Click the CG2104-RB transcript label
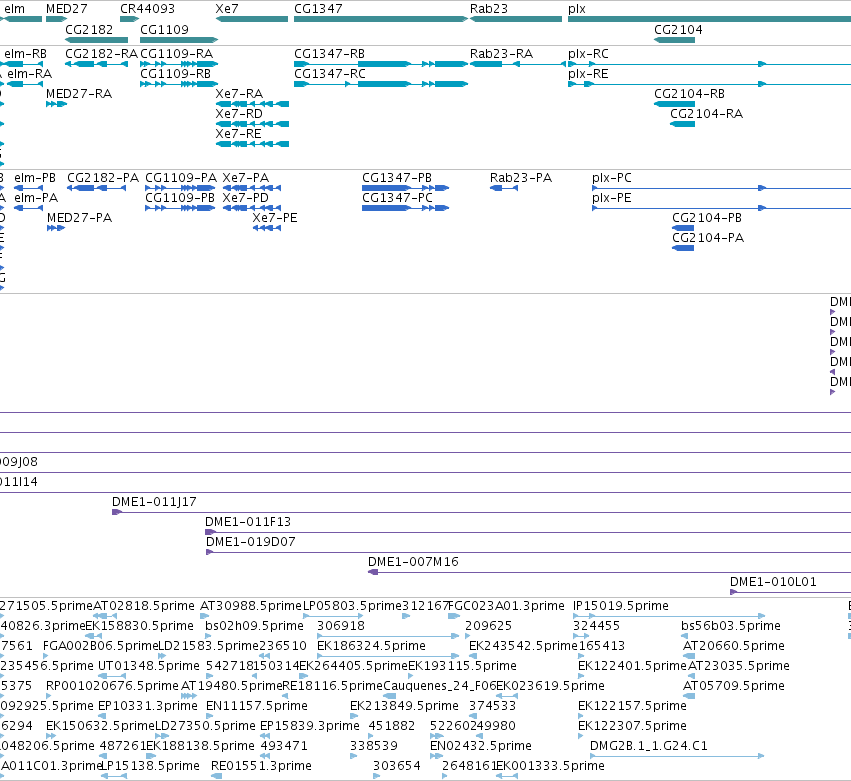This screenshot has width=851, height=781. pos(689,93)
